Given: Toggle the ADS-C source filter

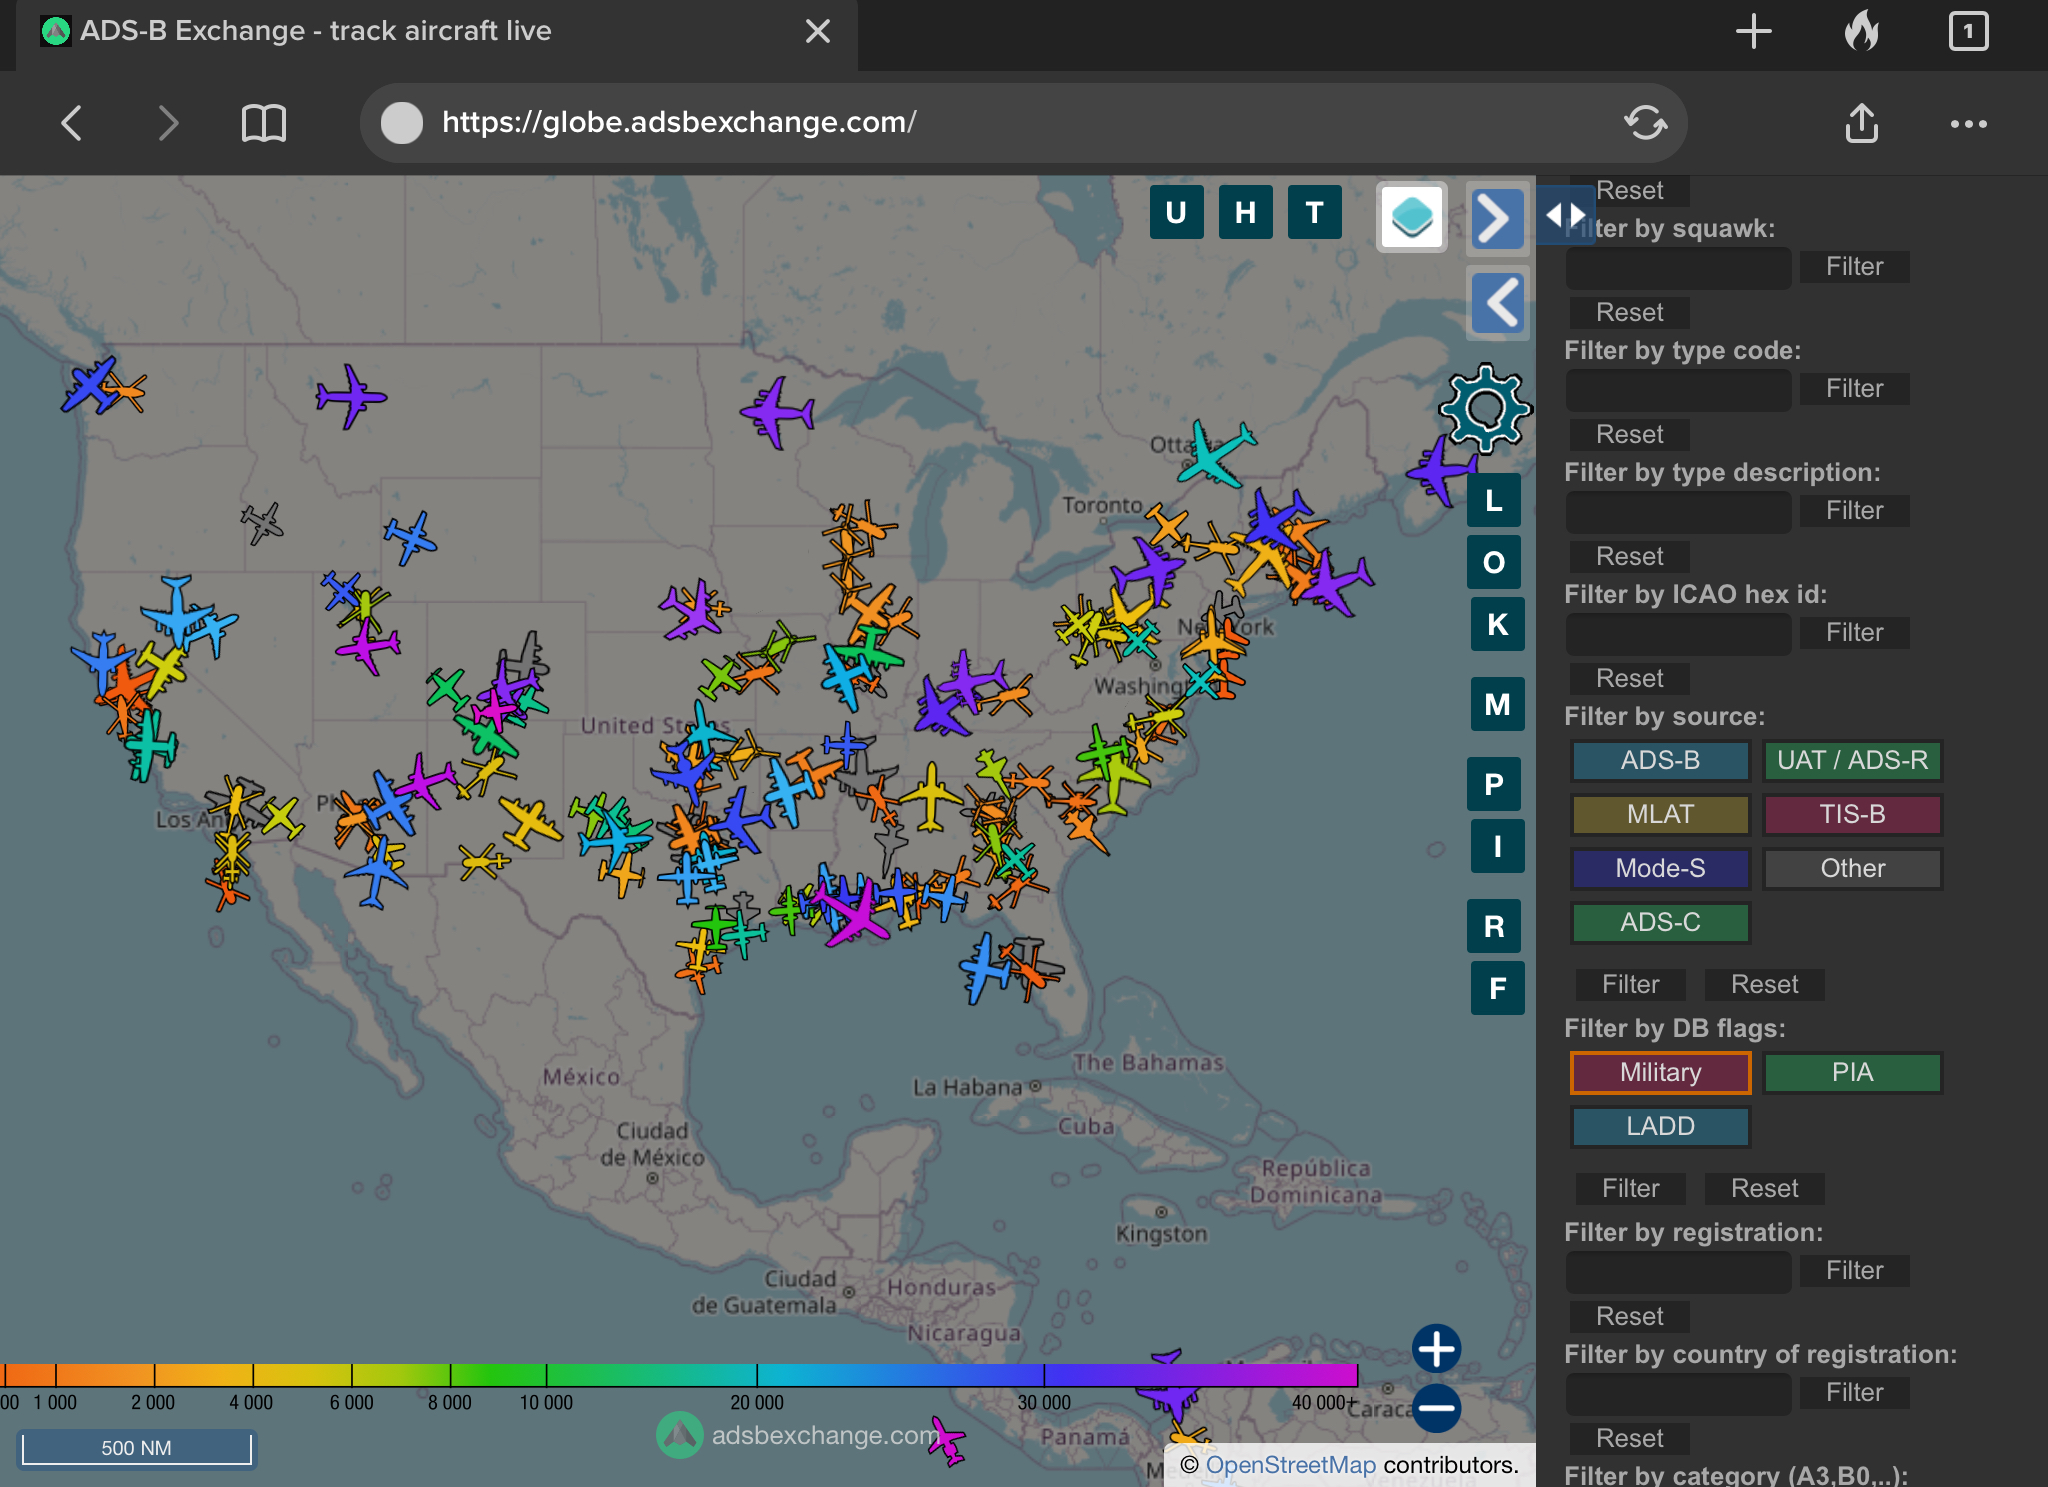Looking at the screenshot, I should 1660,922.
